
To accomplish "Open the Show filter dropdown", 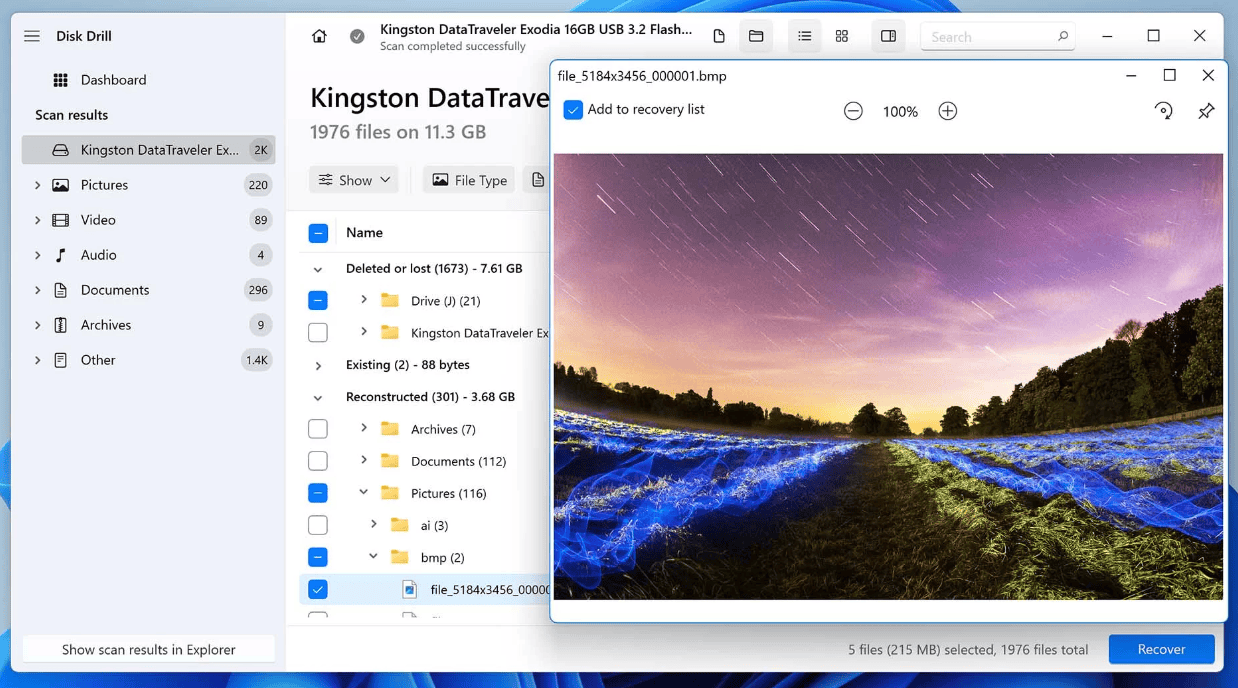I will click(353, 180).
